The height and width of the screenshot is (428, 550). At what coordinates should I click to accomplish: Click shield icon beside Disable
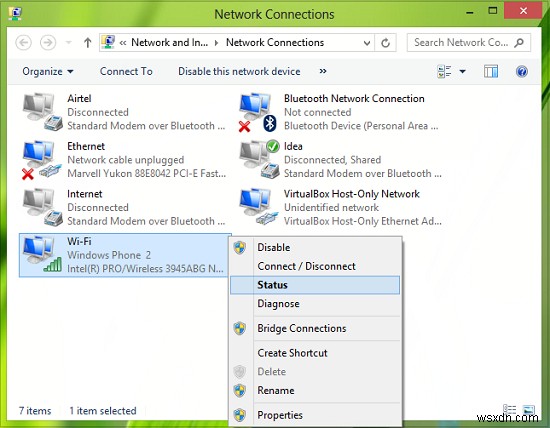click(x=240, y=248)
